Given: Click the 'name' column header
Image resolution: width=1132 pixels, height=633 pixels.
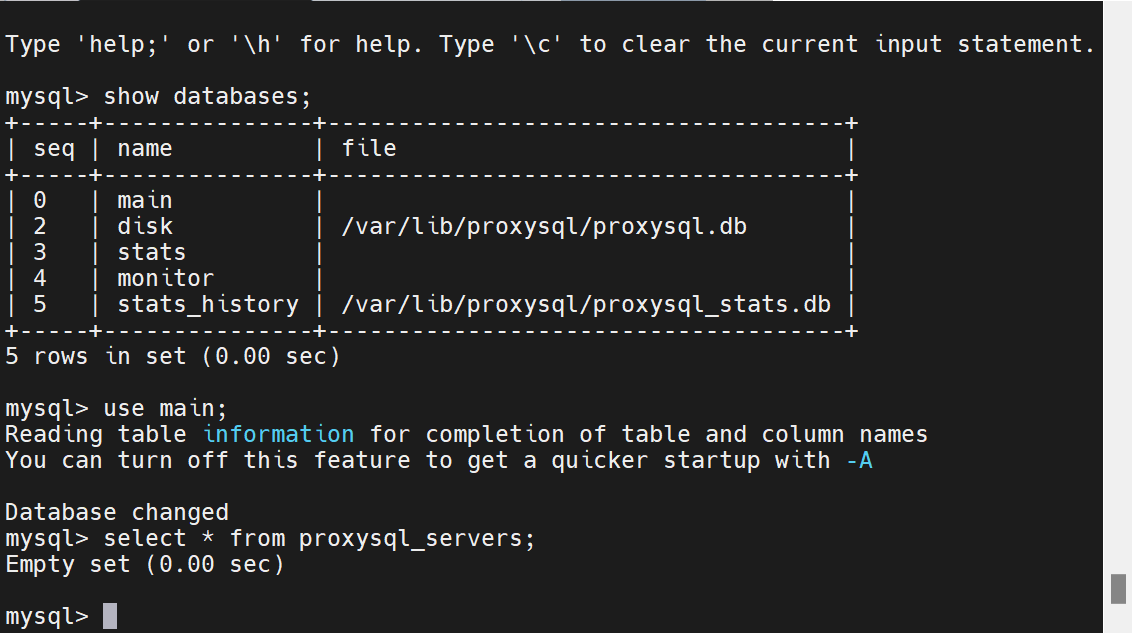Looking at the screenshot, I should coord(144,149).
